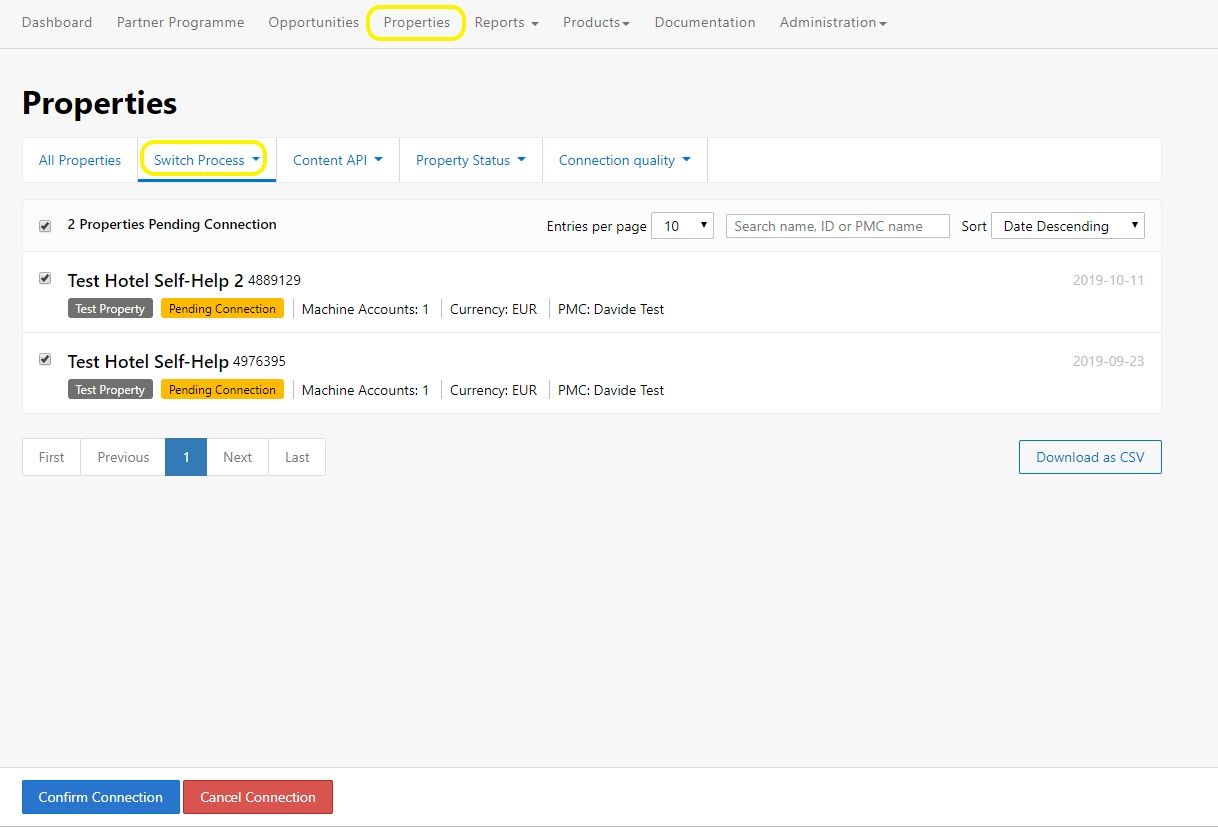Open Entries per page selector
This screenshot has height=828, width=1218.
(x=682, y=226)
